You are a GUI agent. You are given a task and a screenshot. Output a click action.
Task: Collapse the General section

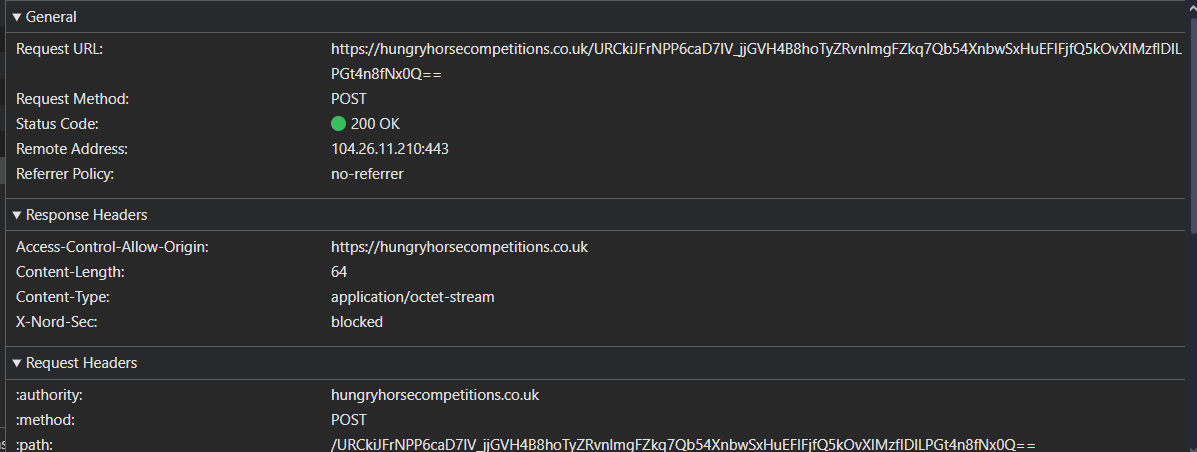[x=17, y=17]
